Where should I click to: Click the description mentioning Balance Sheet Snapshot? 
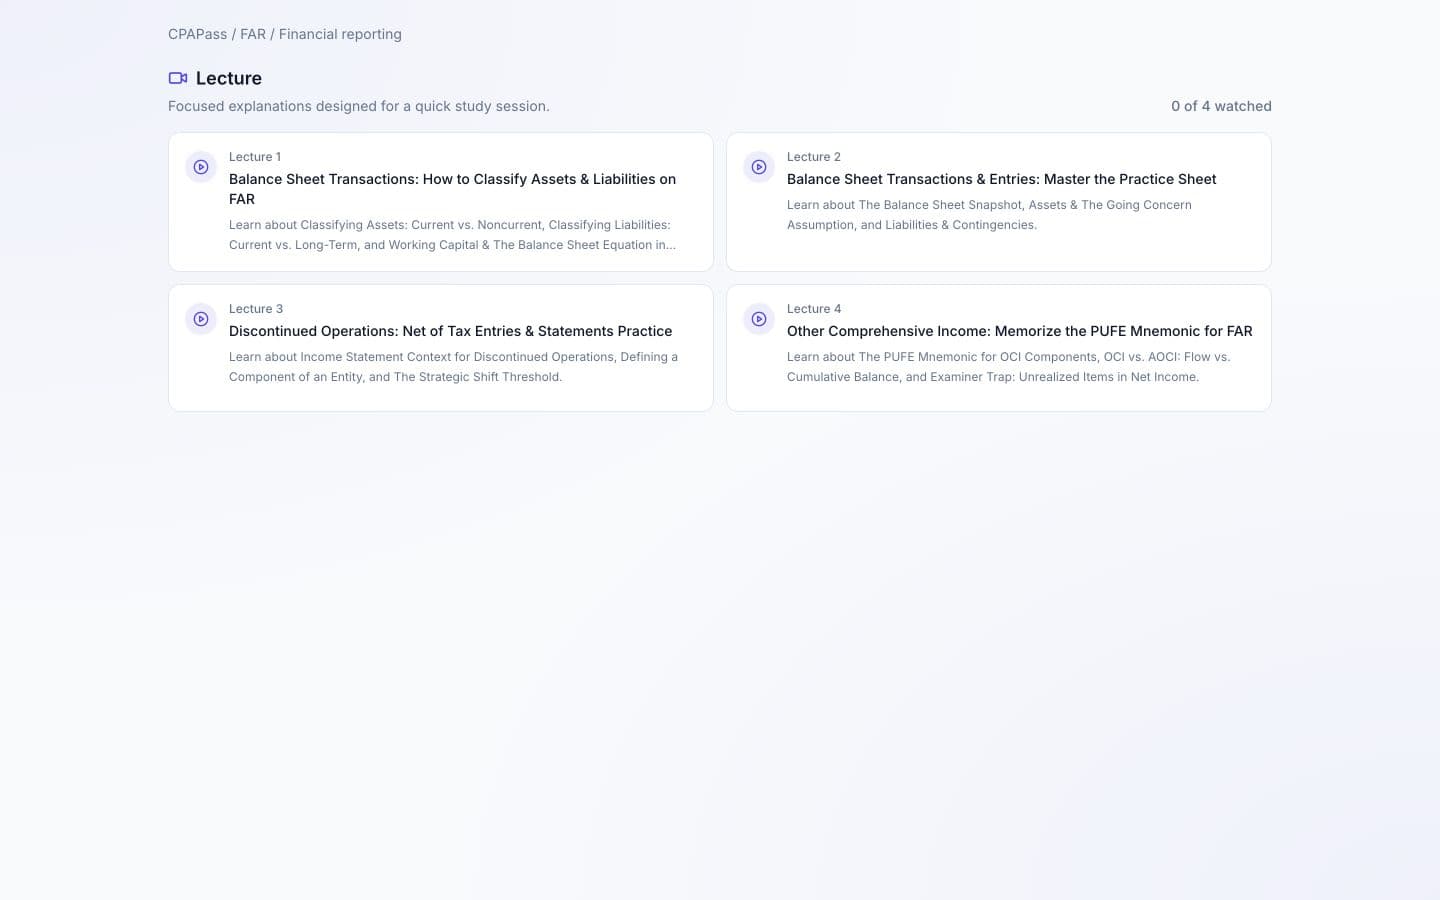point(989,215)
